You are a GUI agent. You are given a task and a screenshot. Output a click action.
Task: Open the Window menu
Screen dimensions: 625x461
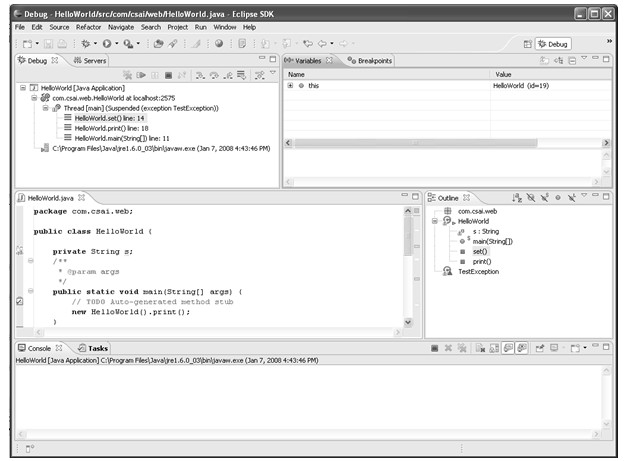click(224, 27)
